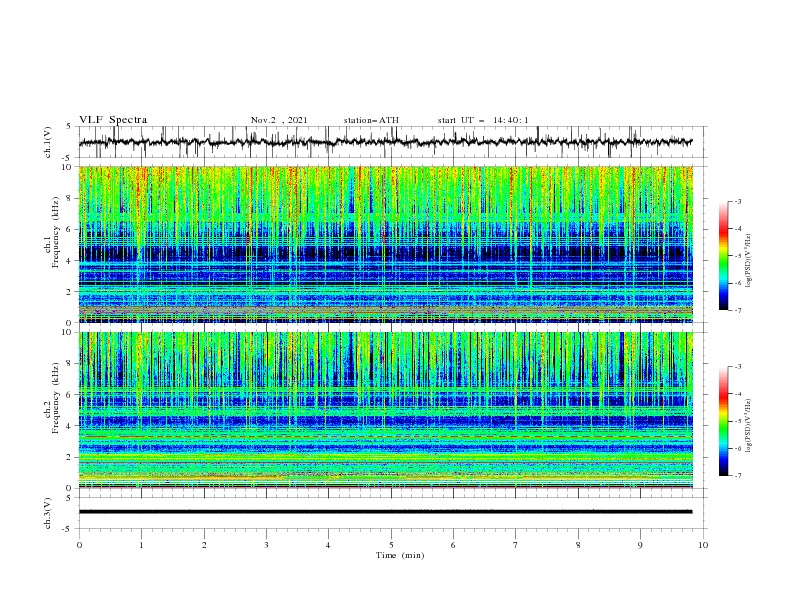The image size is (792, 612).
Task: Click time-axis tick label "6"
Action: tap(453, 545)
